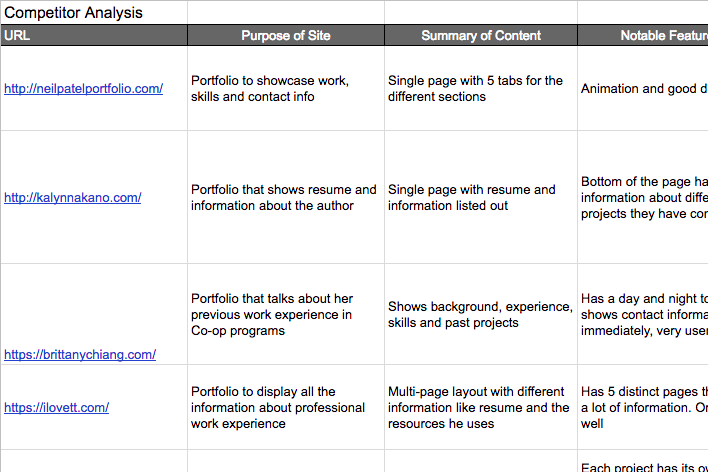Select the Co-op programs work experience cell

[285, 315]
